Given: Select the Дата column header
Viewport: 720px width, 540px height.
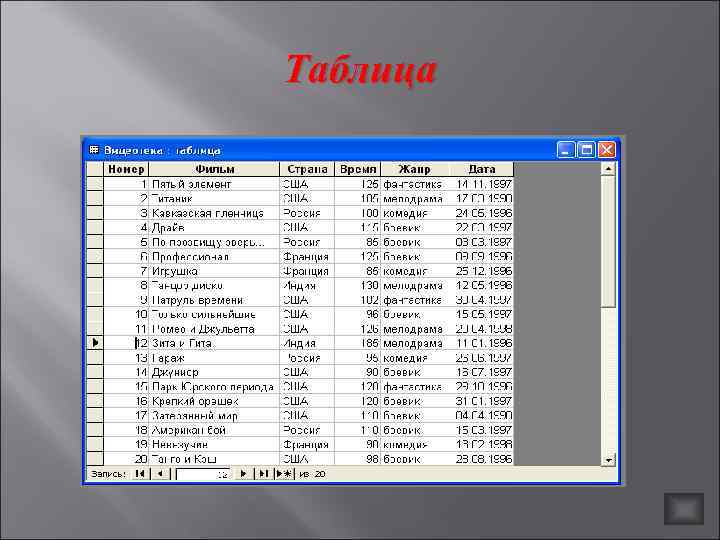Looking at the screenshot, I should [x=481, y=169].
